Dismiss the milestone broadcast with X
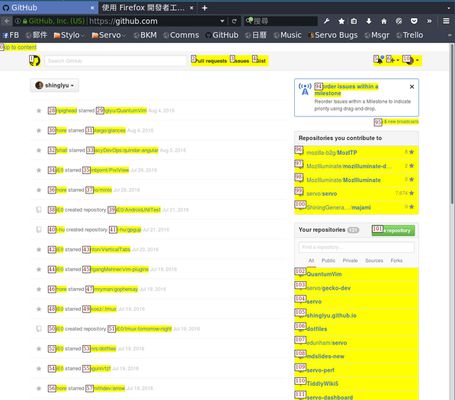This screenshot has height=400, width=455. (412, 87)
